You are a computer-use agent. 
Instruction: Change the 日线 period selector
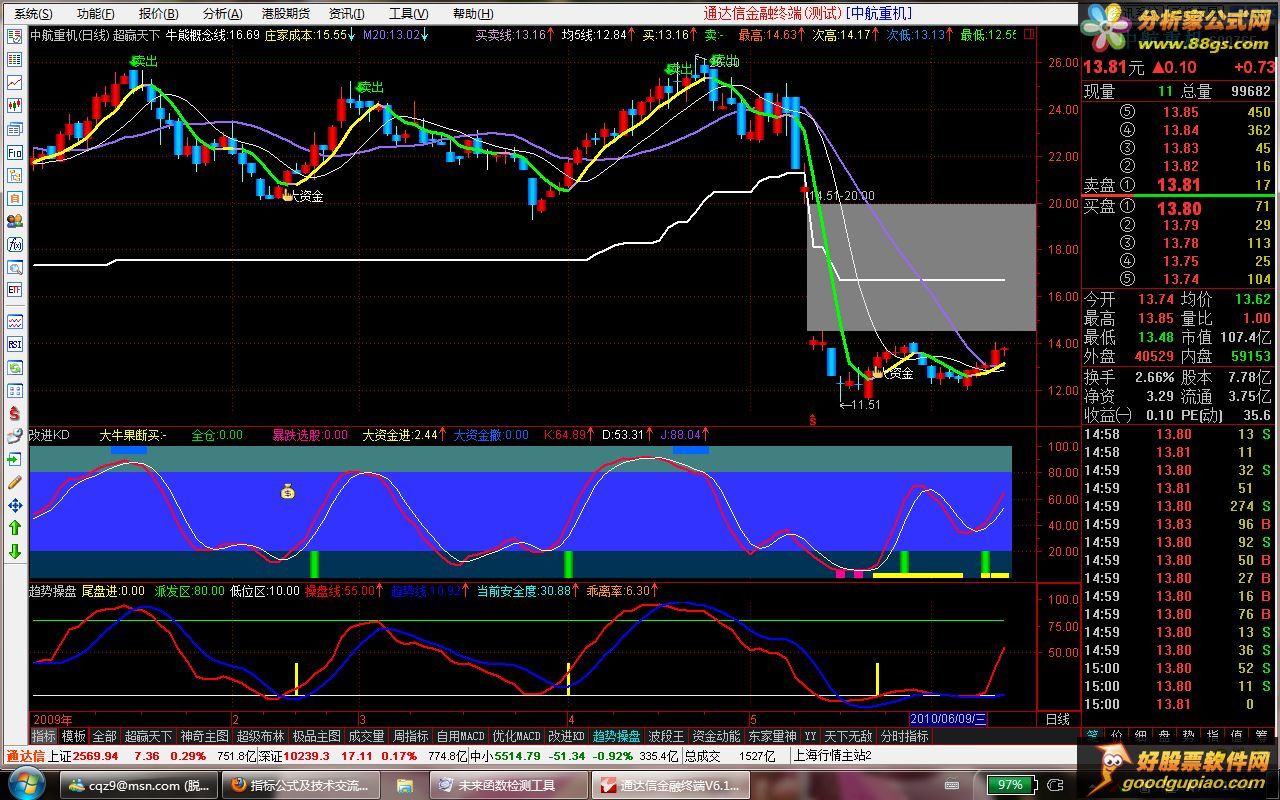point(1057,719)
